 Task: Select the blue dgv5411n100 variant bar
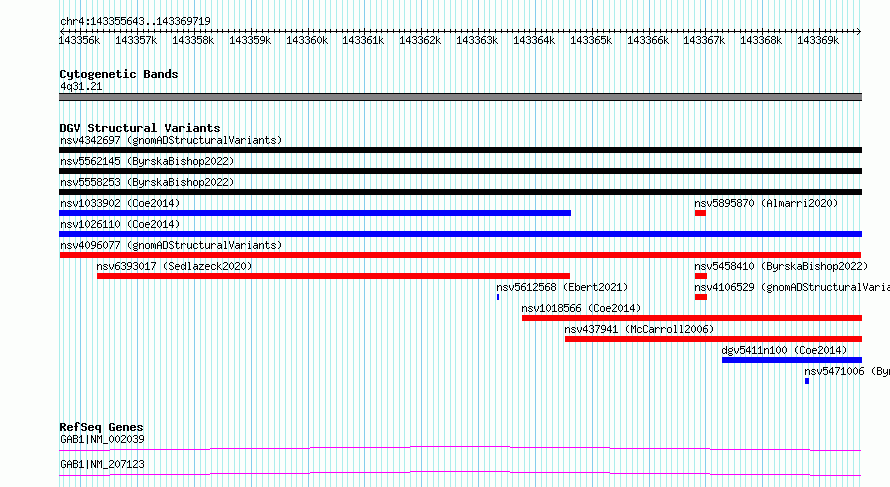coord(792,360)
